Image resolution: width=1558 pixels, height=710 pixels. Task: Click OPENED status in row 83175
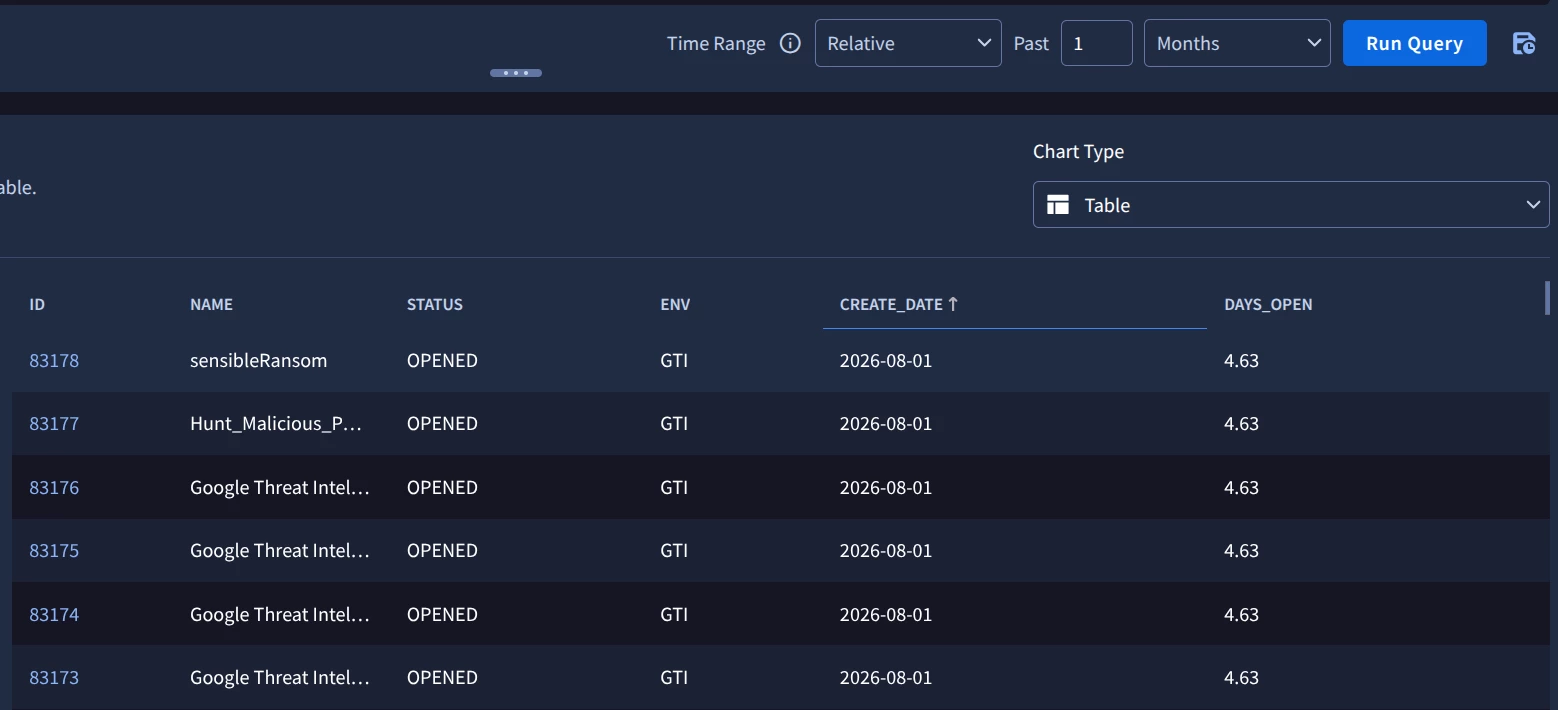point(442,550)
